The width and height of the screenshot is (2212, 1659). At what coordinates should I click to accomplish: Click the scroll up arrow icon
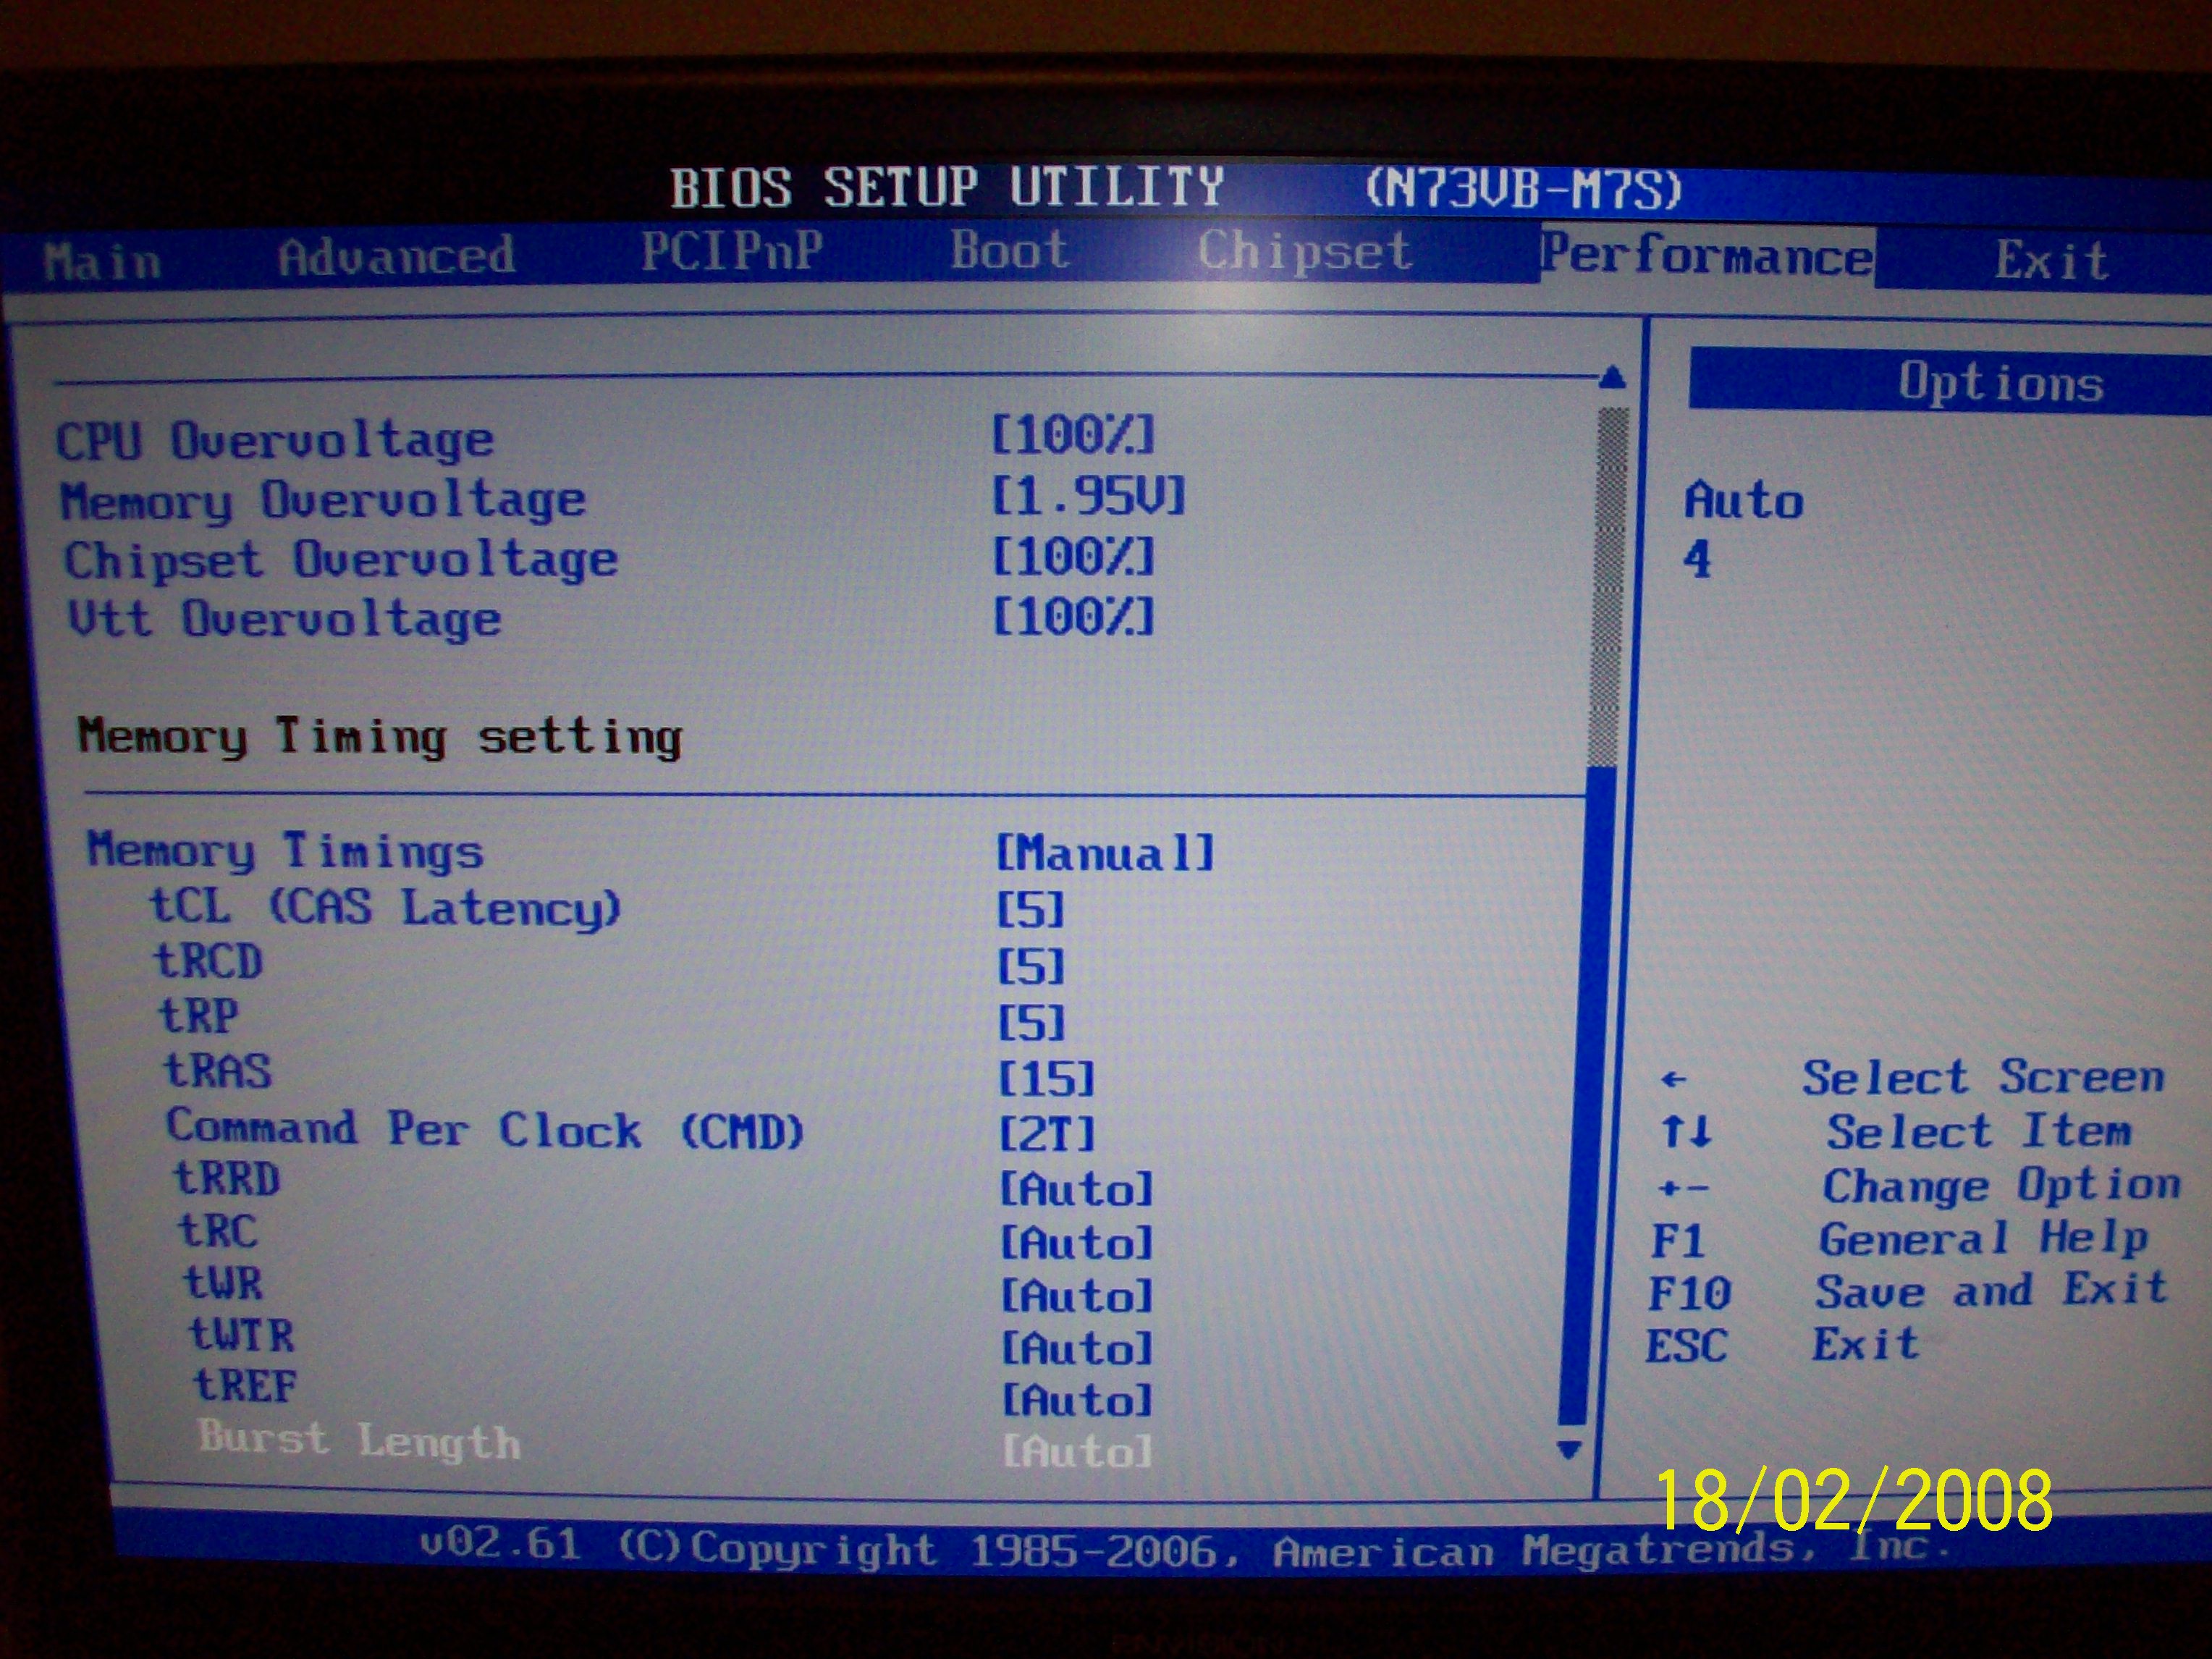(x=1612, y=378)
